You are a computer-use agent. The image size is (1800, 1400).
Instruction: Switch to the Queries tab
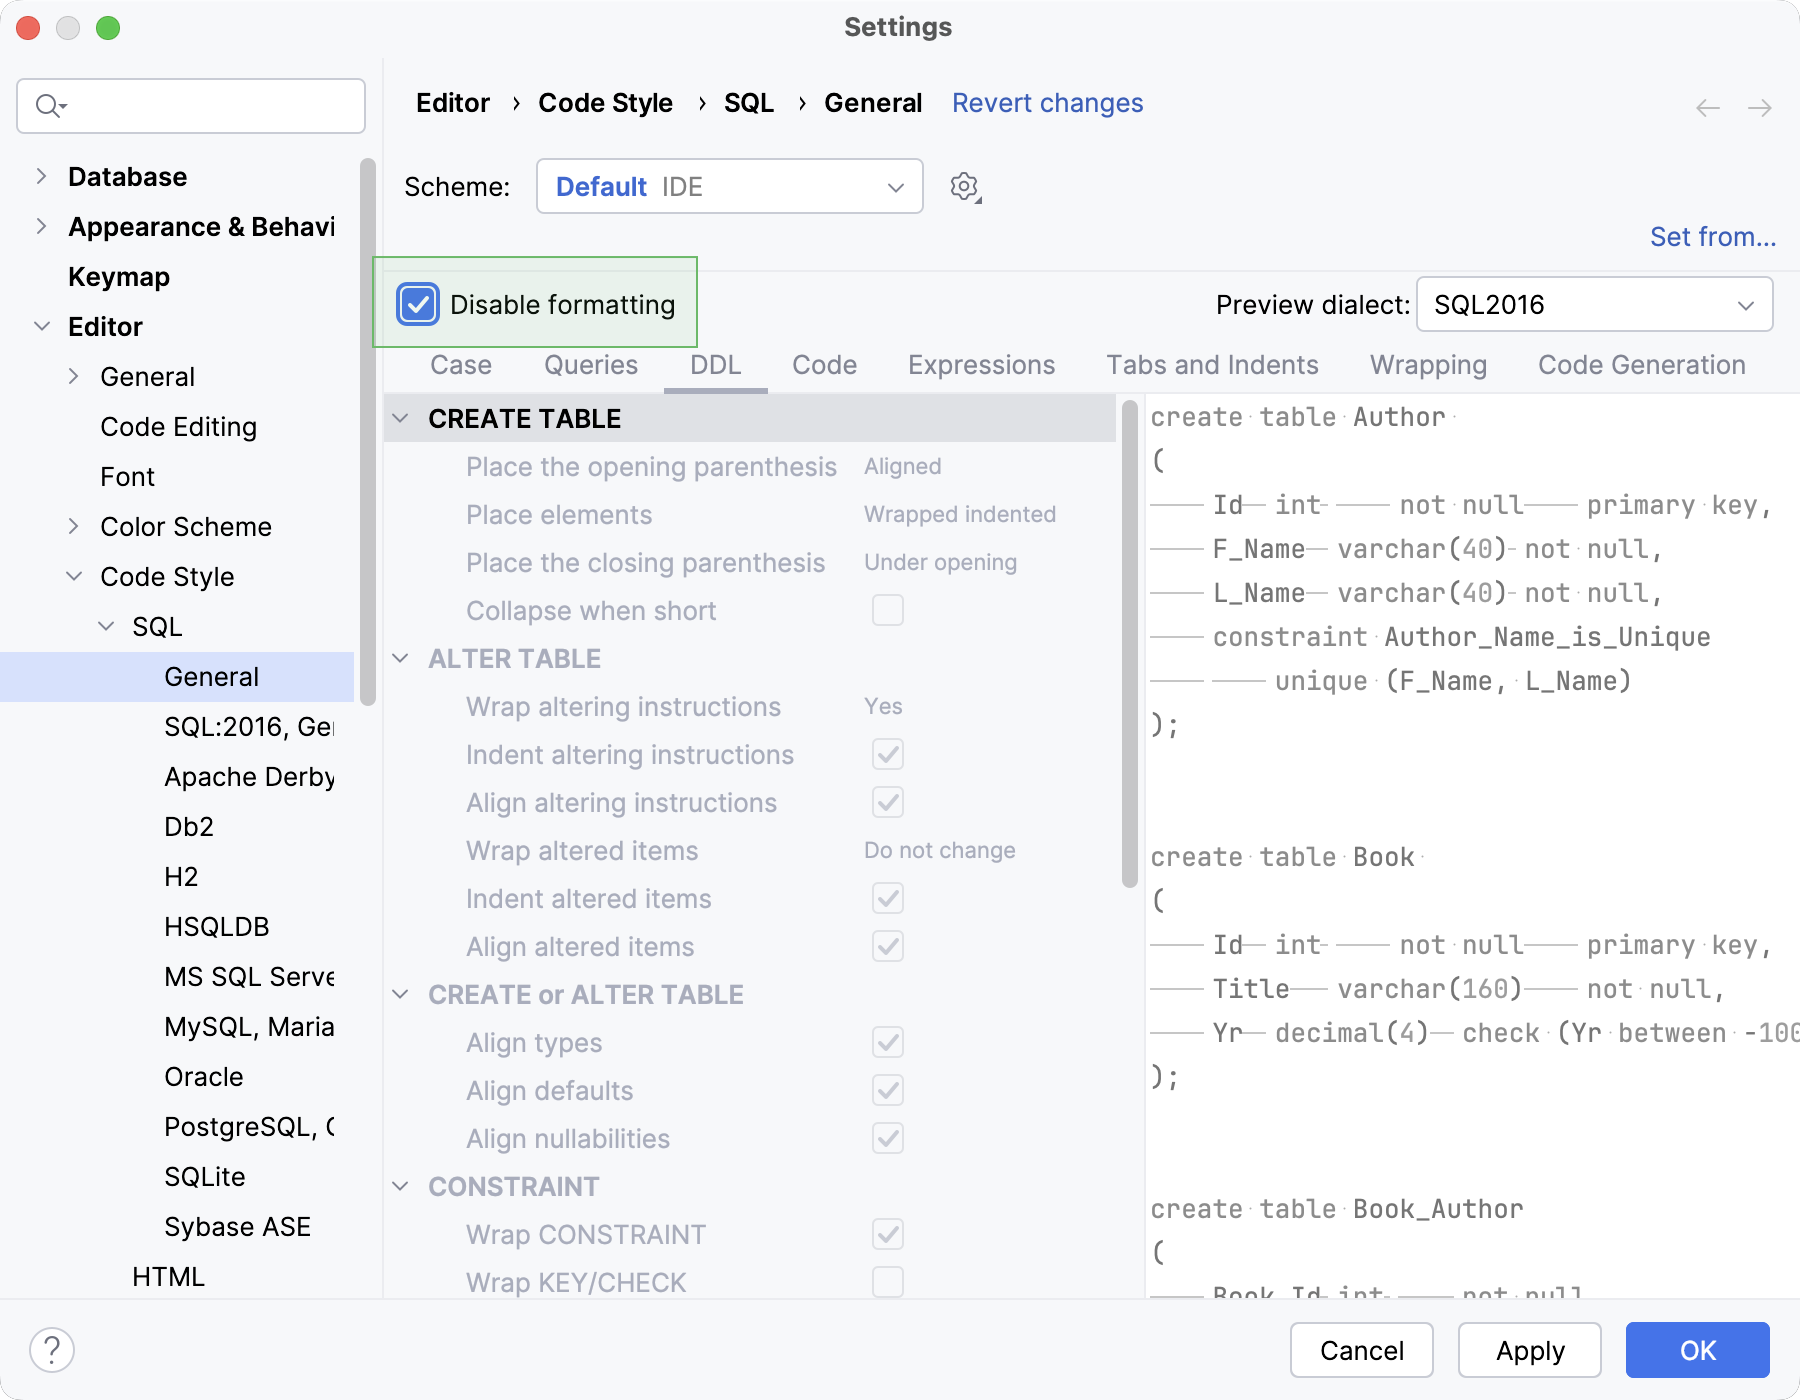590,365
